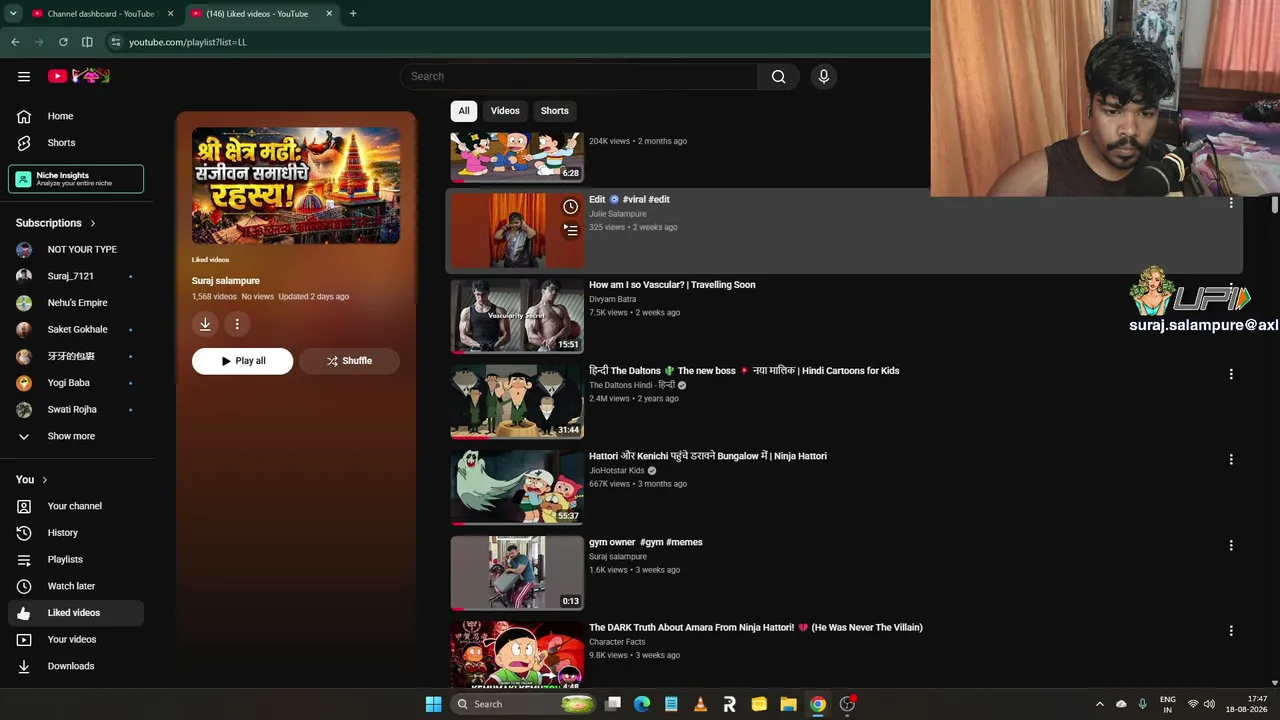Open the Suraj salampure channel link under the playlist cover
The image size is (1280, 720).
(226, 281)
